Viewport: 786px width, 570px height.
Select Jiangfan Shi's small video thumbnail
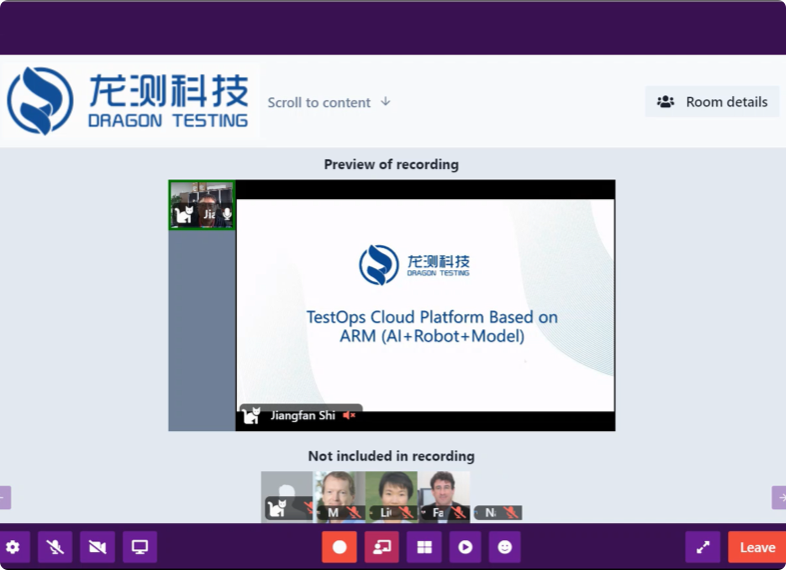(x=202, y=205)
